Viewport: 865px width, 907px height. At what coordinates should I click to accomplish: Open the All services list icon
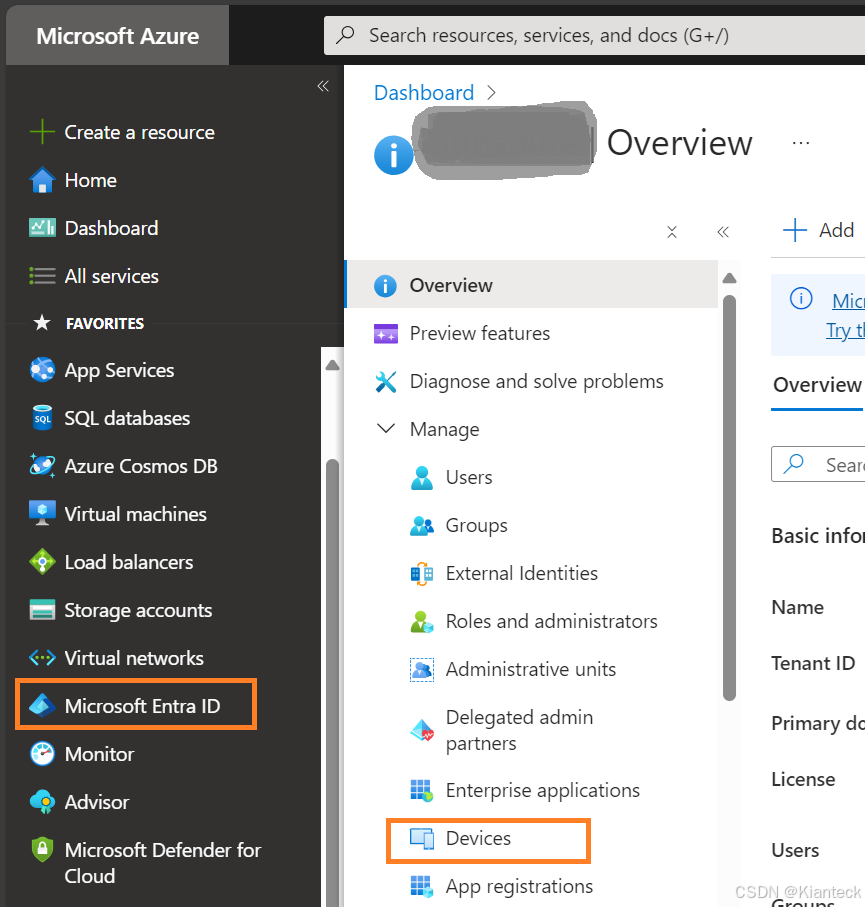tap(42, 276)
